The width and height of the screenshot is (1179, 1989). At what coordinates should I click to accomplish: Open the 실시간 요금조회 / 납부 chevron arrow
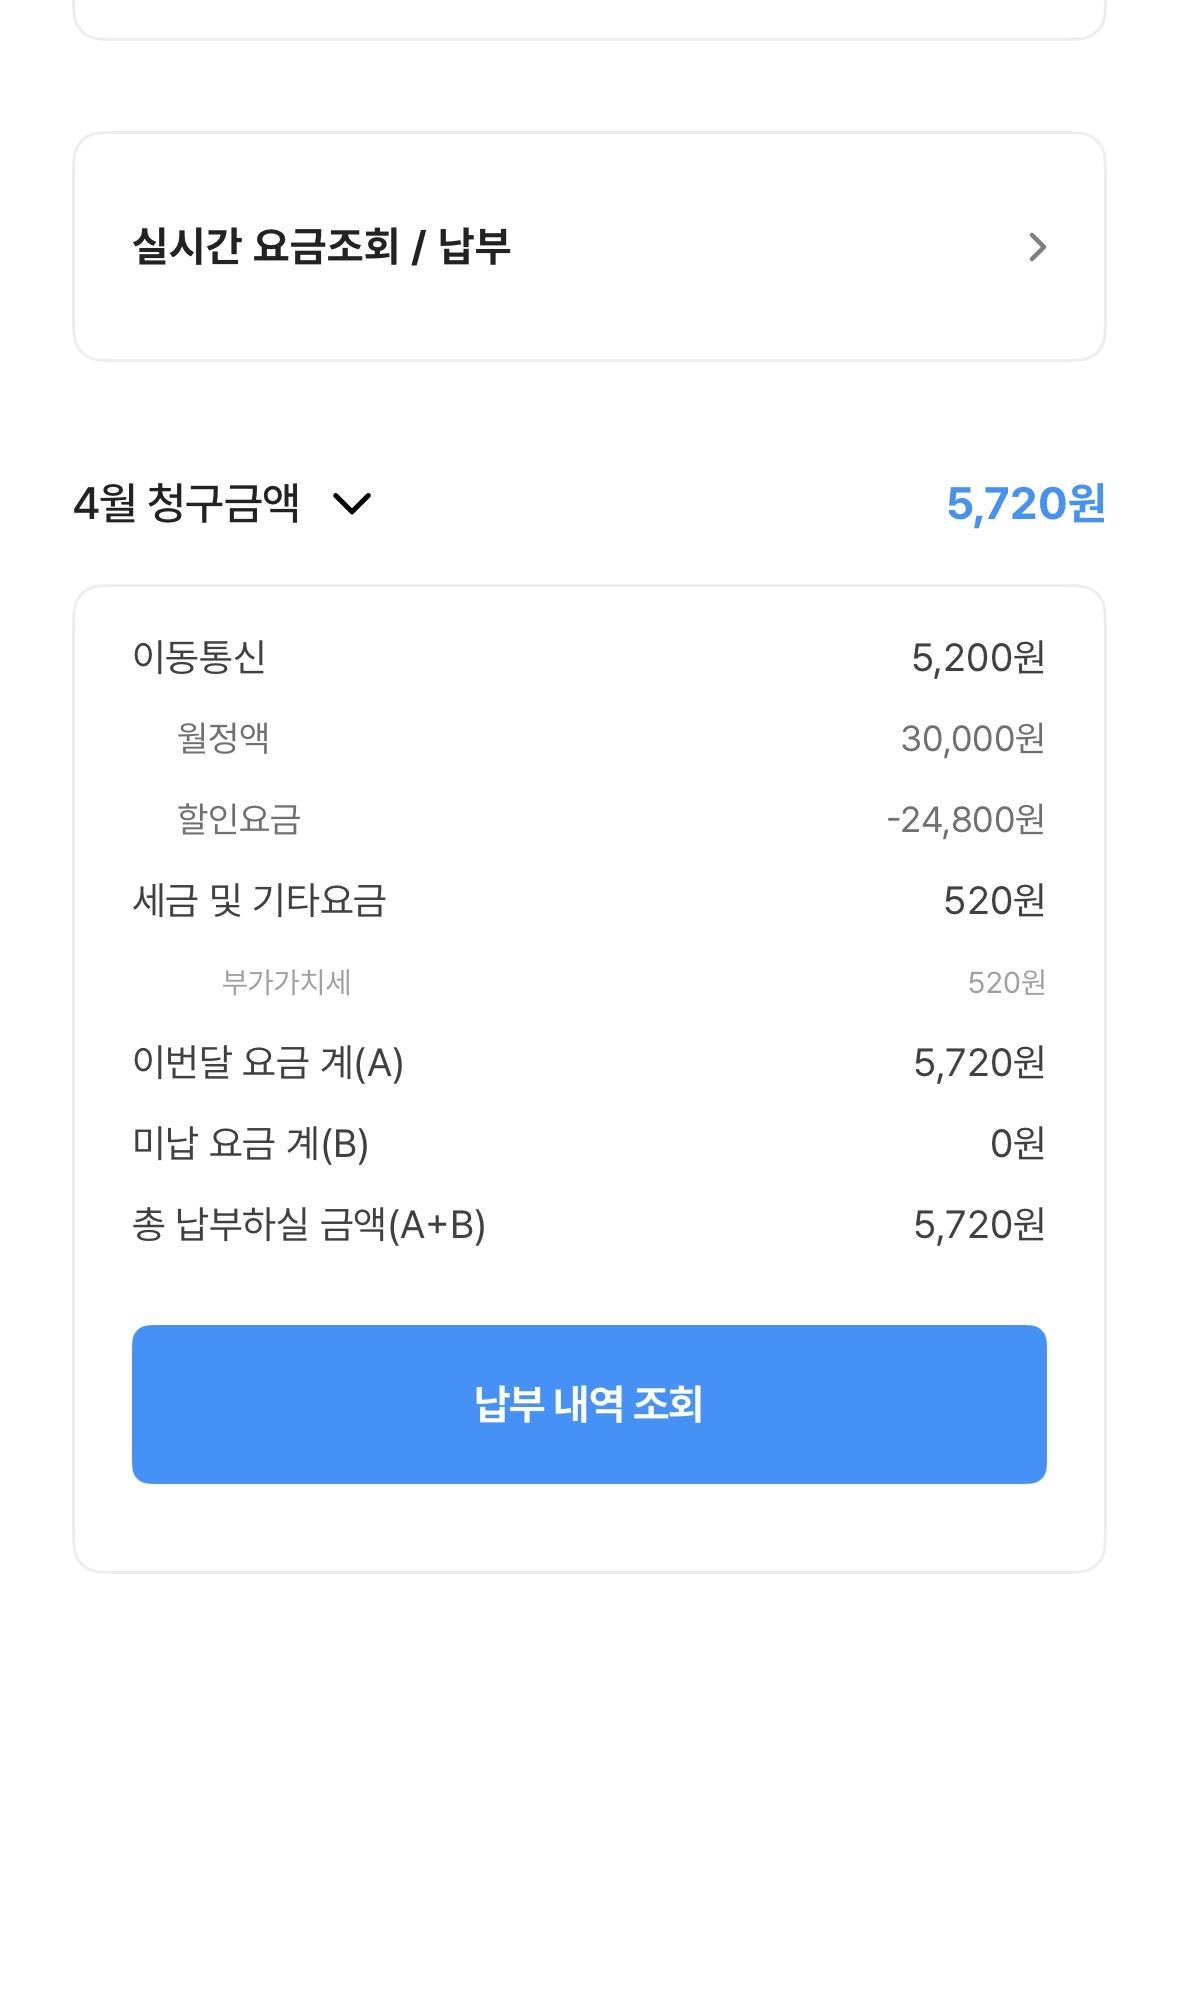point(1037,247)
